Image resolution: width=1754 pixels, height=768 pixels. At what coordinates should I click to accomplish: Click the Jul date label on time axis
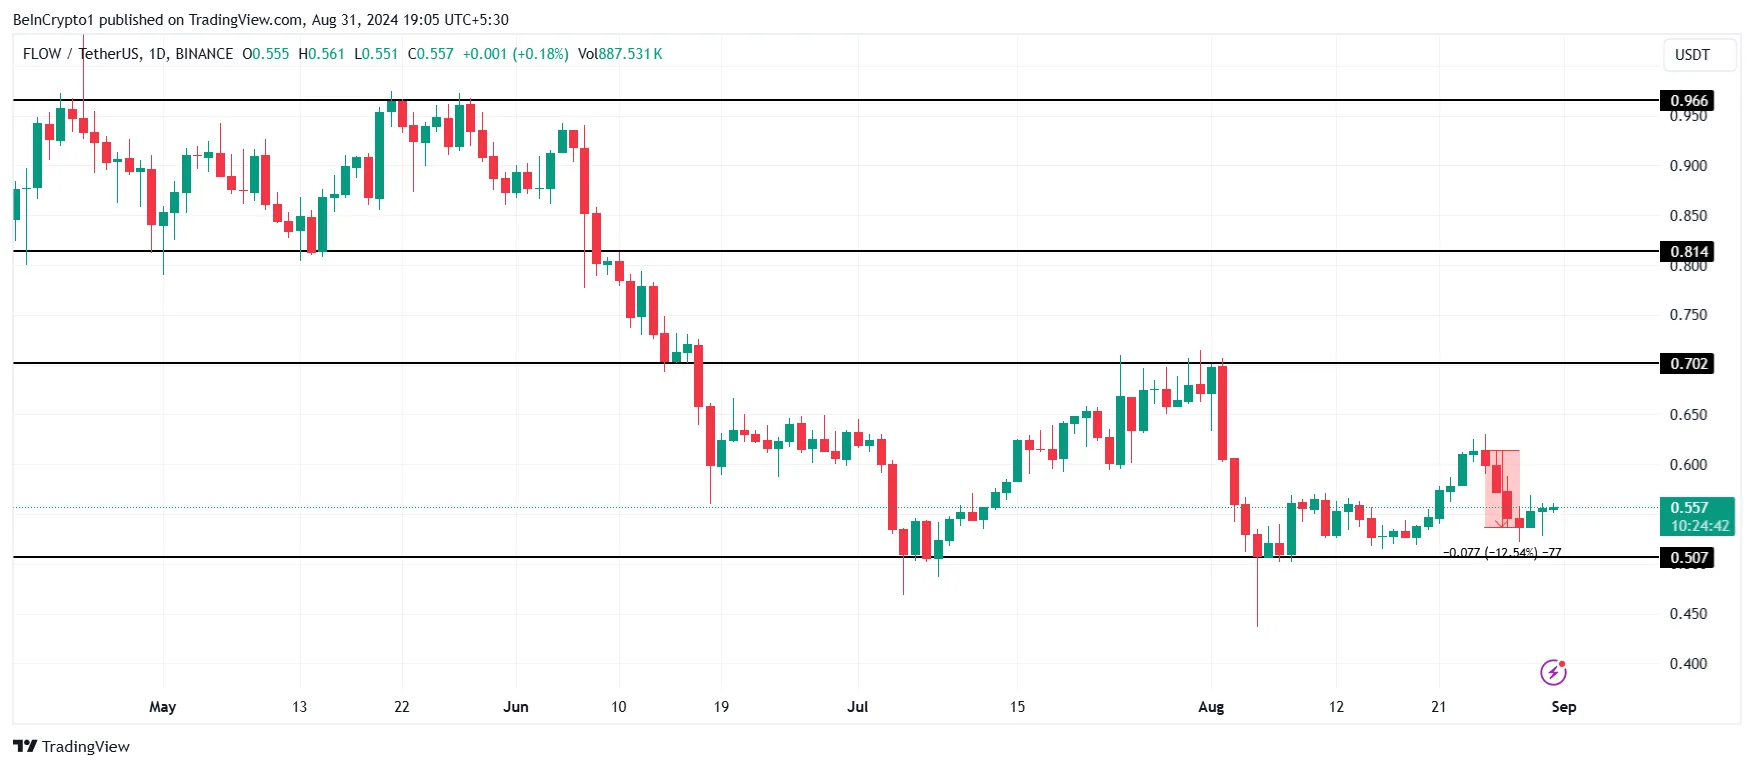pos(858,707)
